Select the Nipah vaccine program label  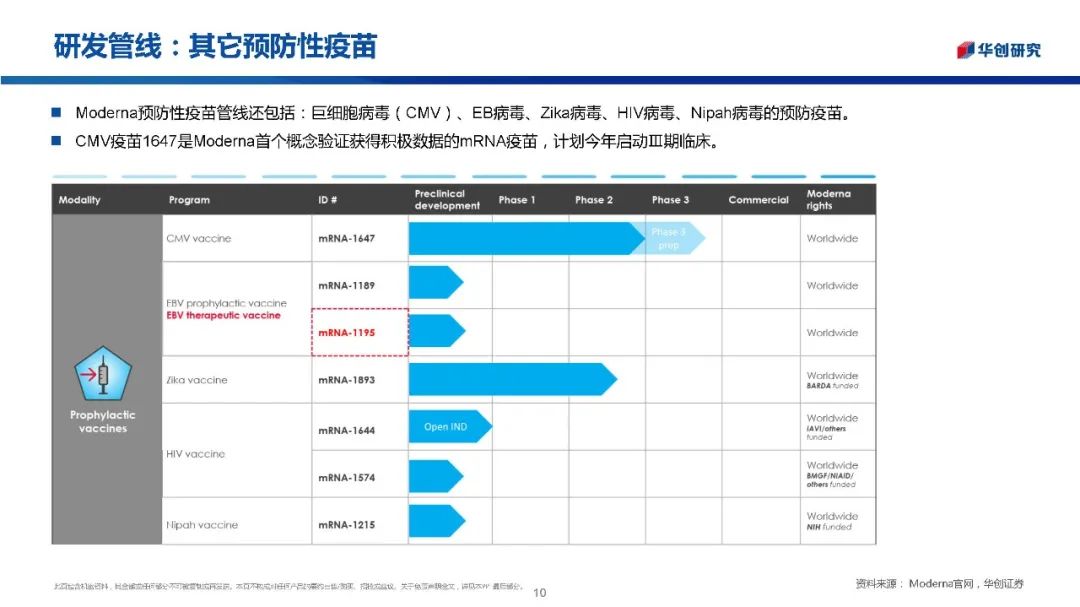point(202,525)
